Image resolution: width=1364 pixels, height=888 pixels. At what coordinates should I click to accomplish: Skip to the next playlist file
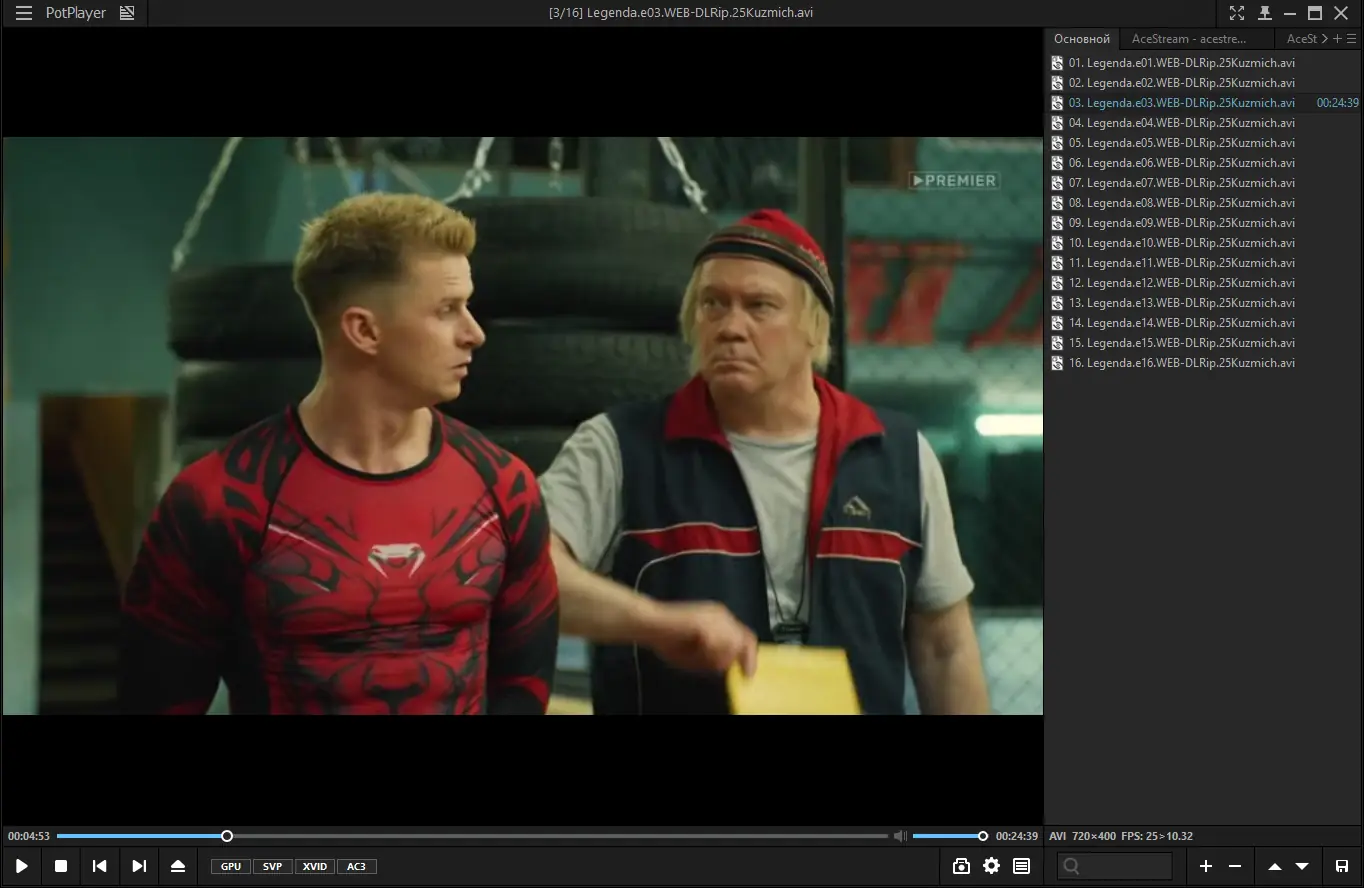tap(139, 866)
